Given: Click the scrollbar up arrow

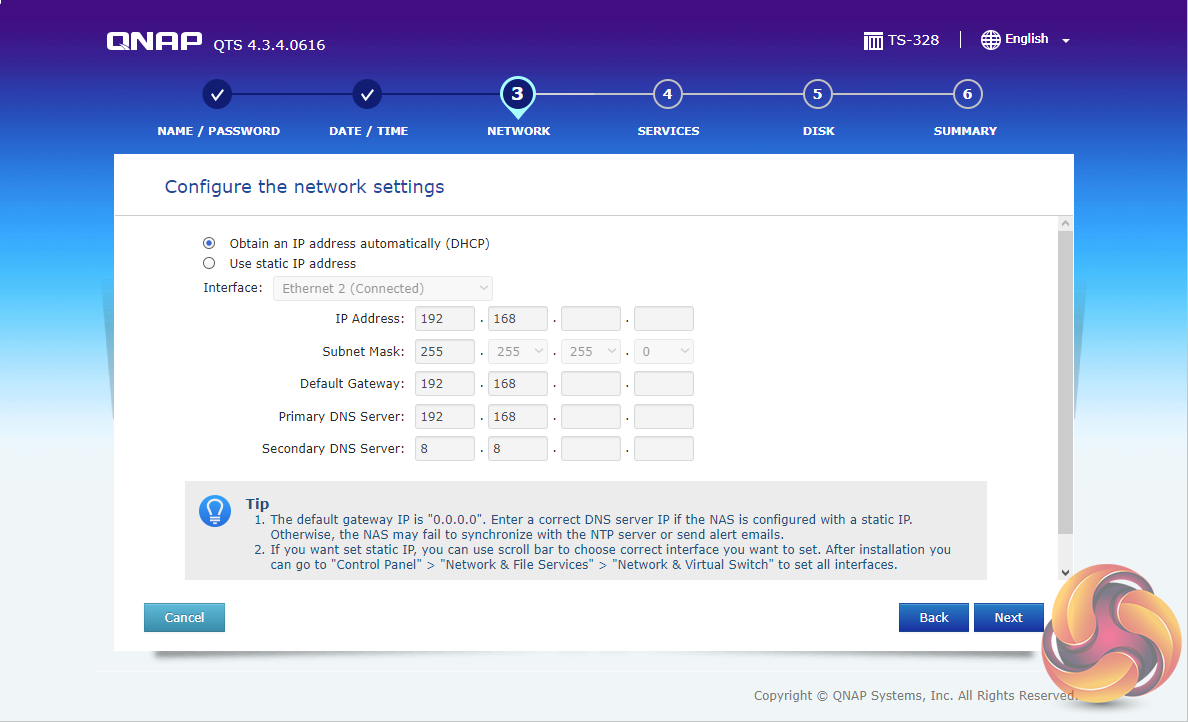Looking at the screenshot, I should point(1065,223).
